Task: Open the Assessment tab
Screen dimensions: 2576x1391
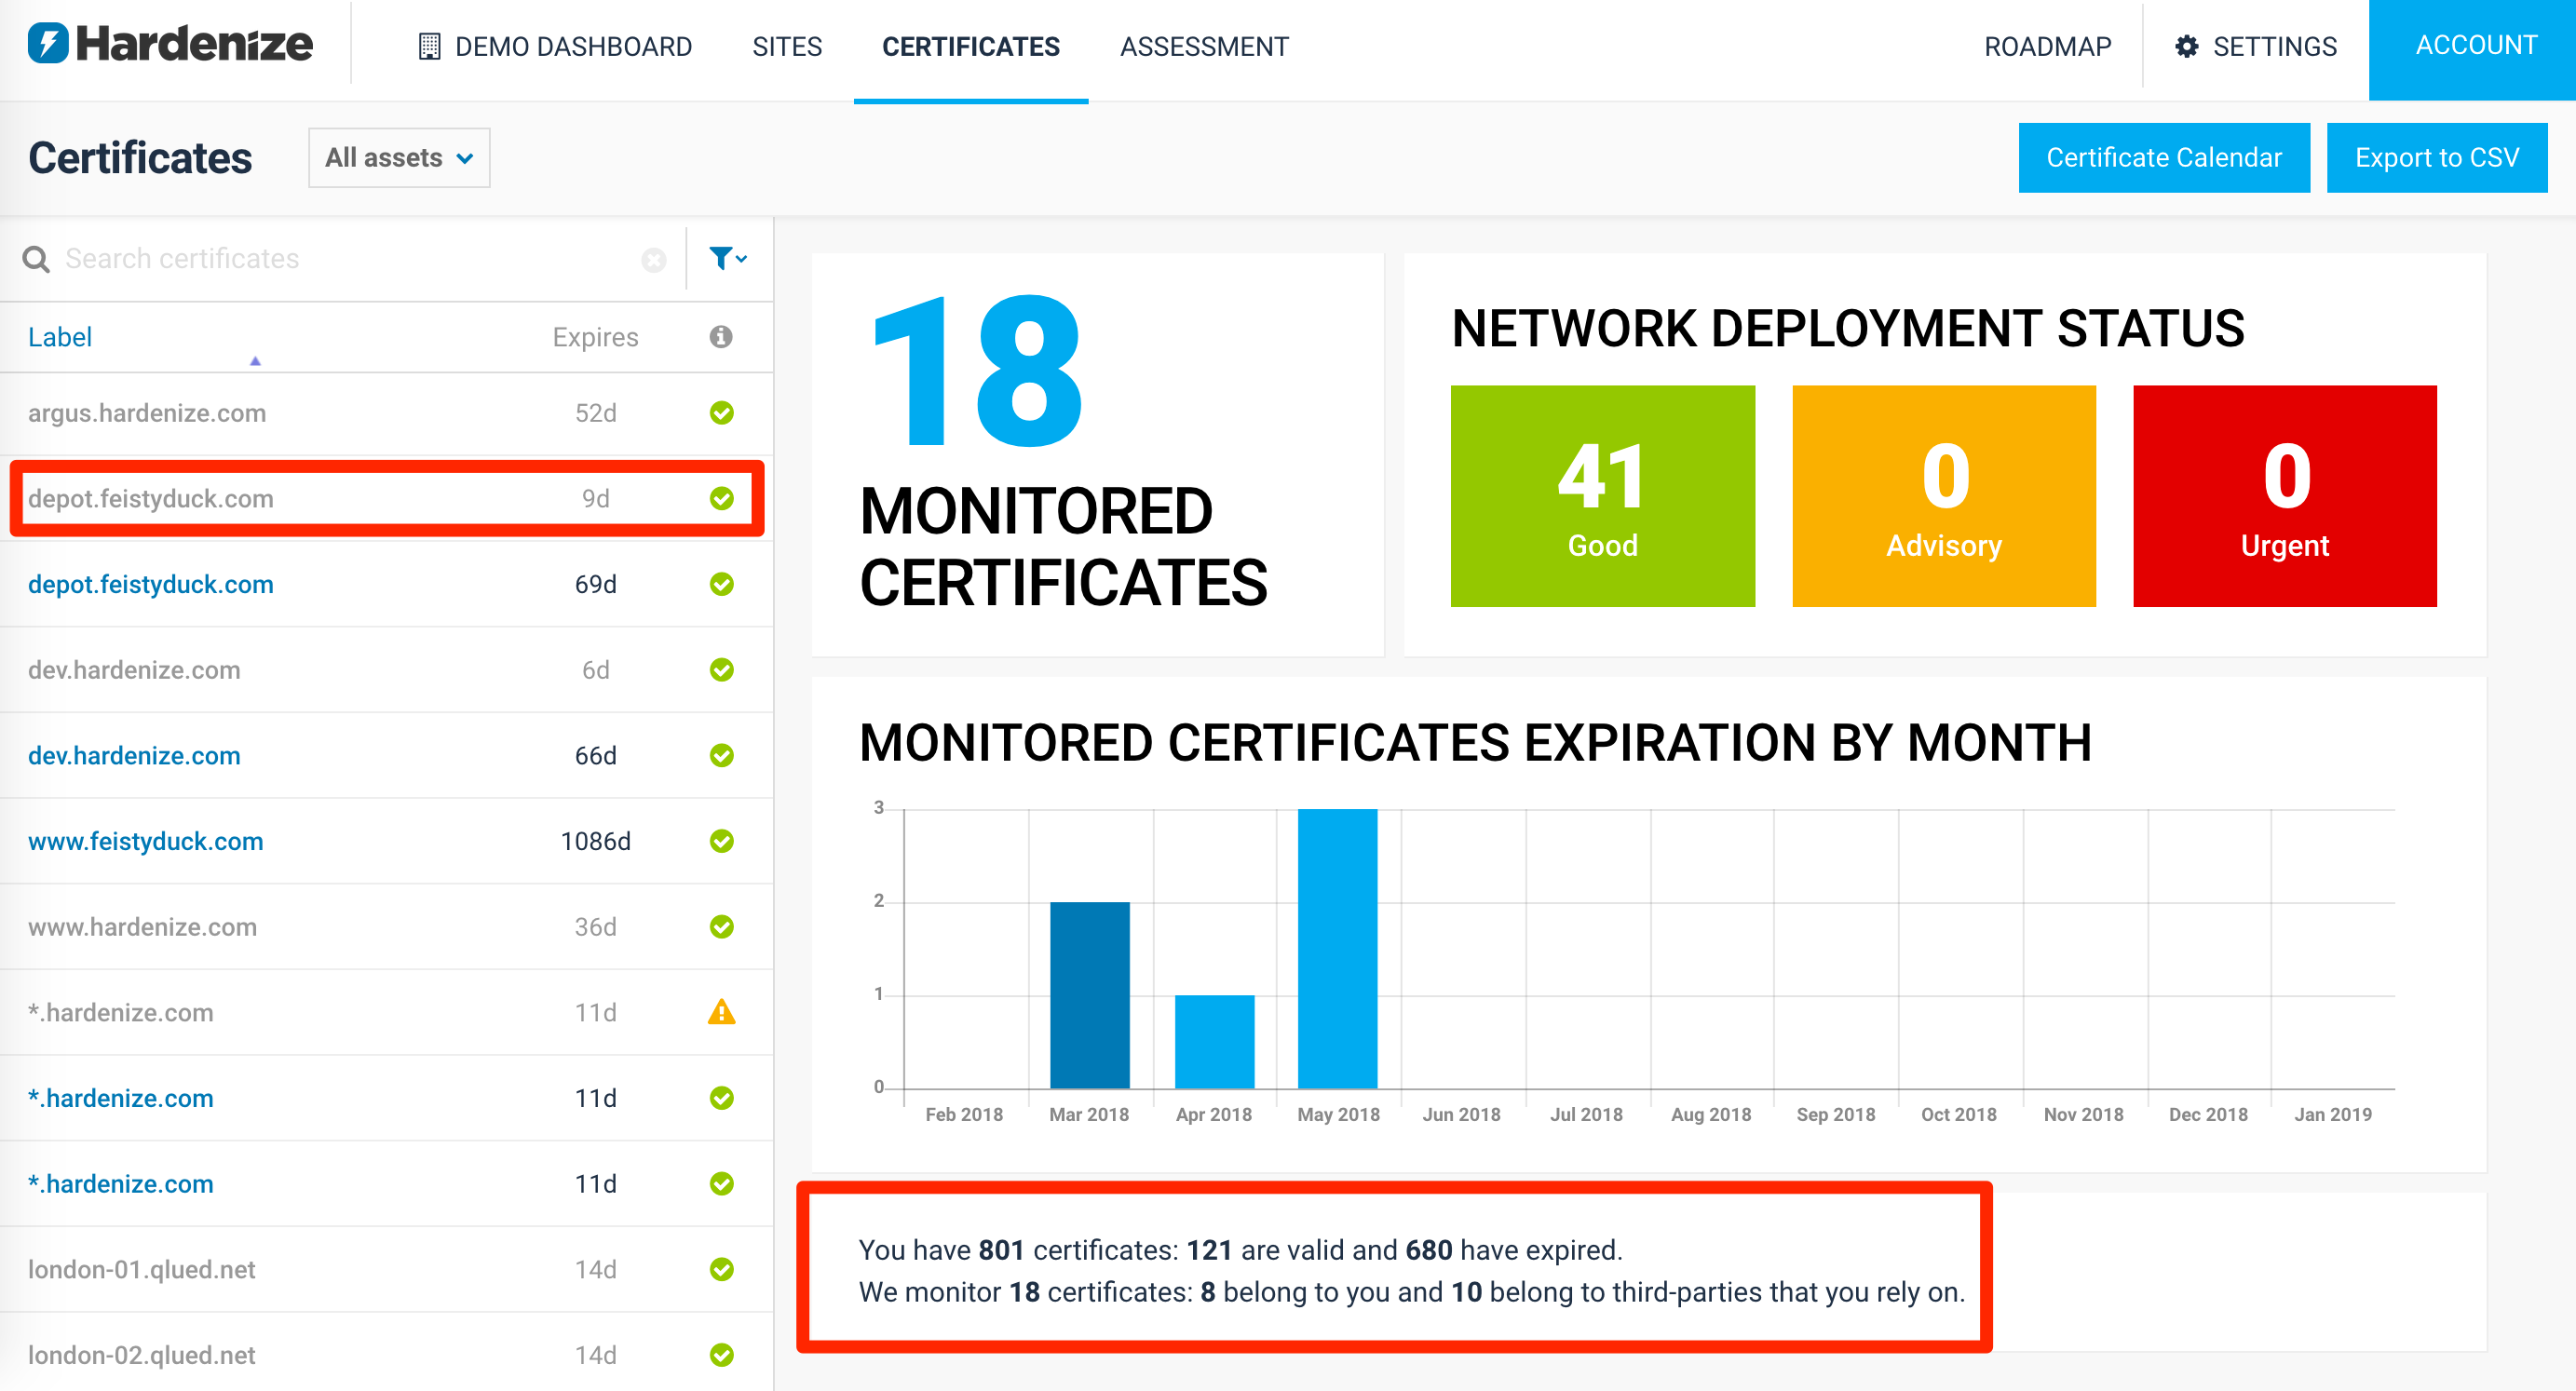Action: 1204,47
